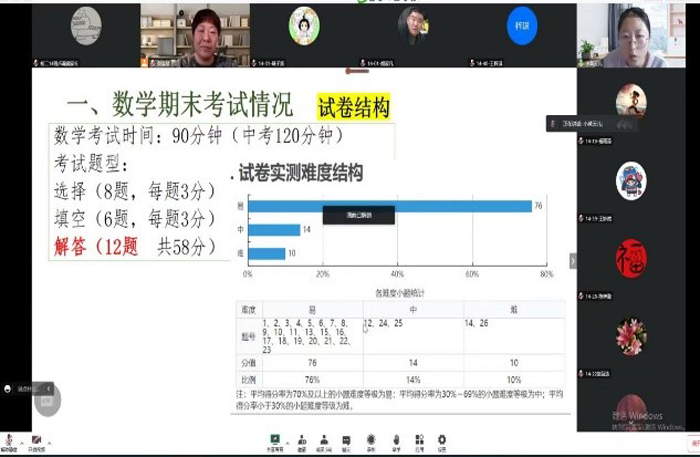The width and height of the screenshot is (700, 457).
Task: Turn on the camera video button
Action: 37,443
